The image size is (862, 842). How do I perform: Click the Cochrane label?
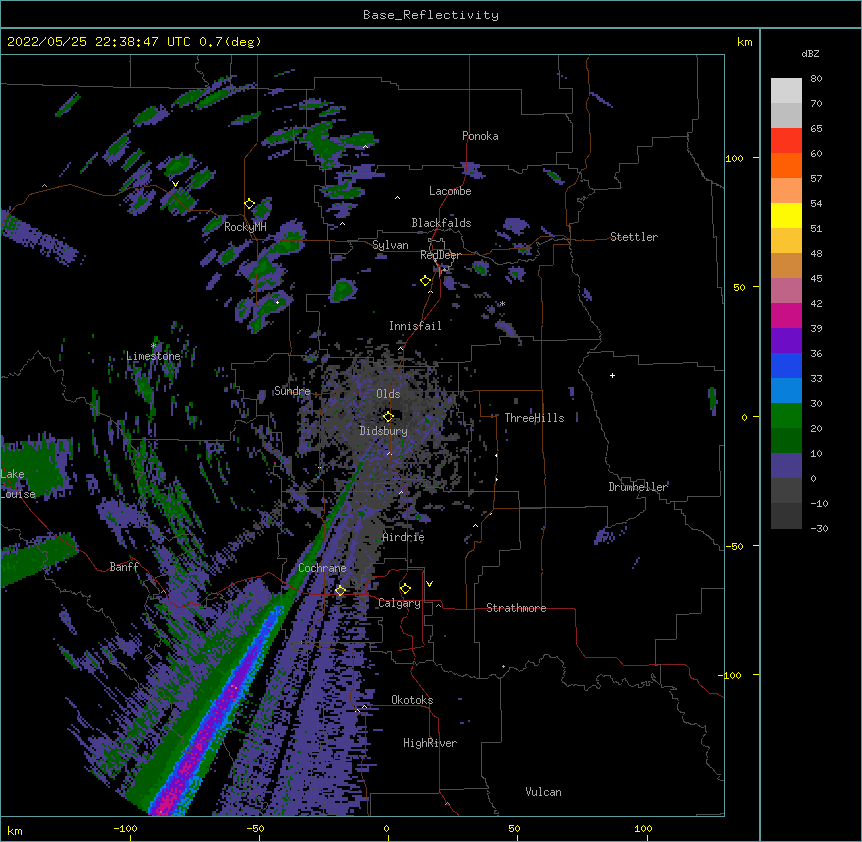point(322,568)
